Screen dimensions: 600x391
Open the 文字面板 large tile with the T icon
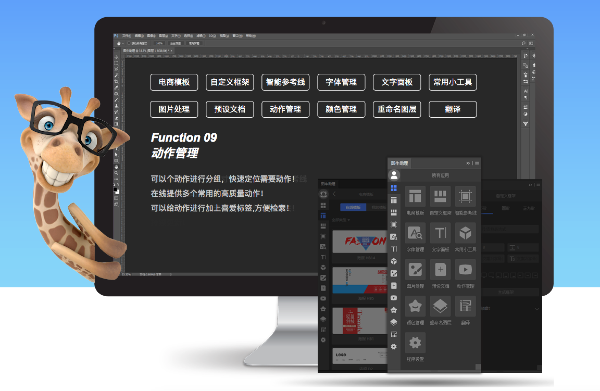pos(440,233)
